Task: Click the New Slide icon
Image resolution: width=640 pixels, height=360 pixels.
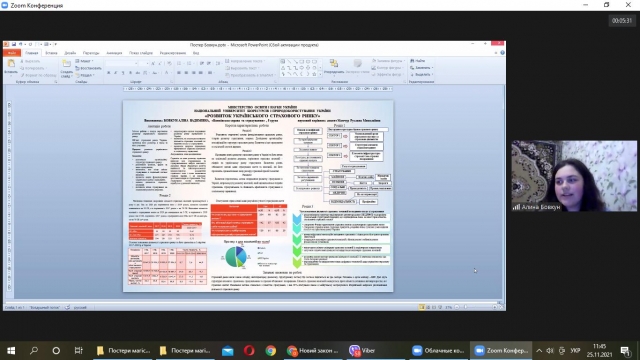Action: [x=66, y=68]
